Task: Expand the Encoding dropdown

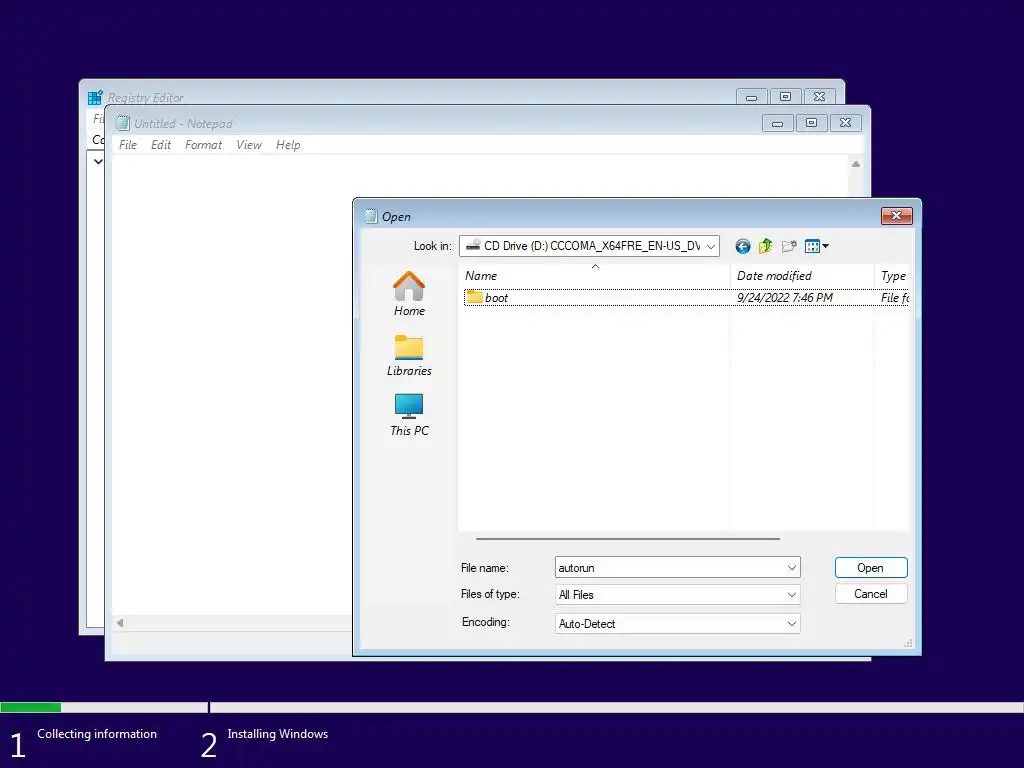Action: [x=792, y=624]
